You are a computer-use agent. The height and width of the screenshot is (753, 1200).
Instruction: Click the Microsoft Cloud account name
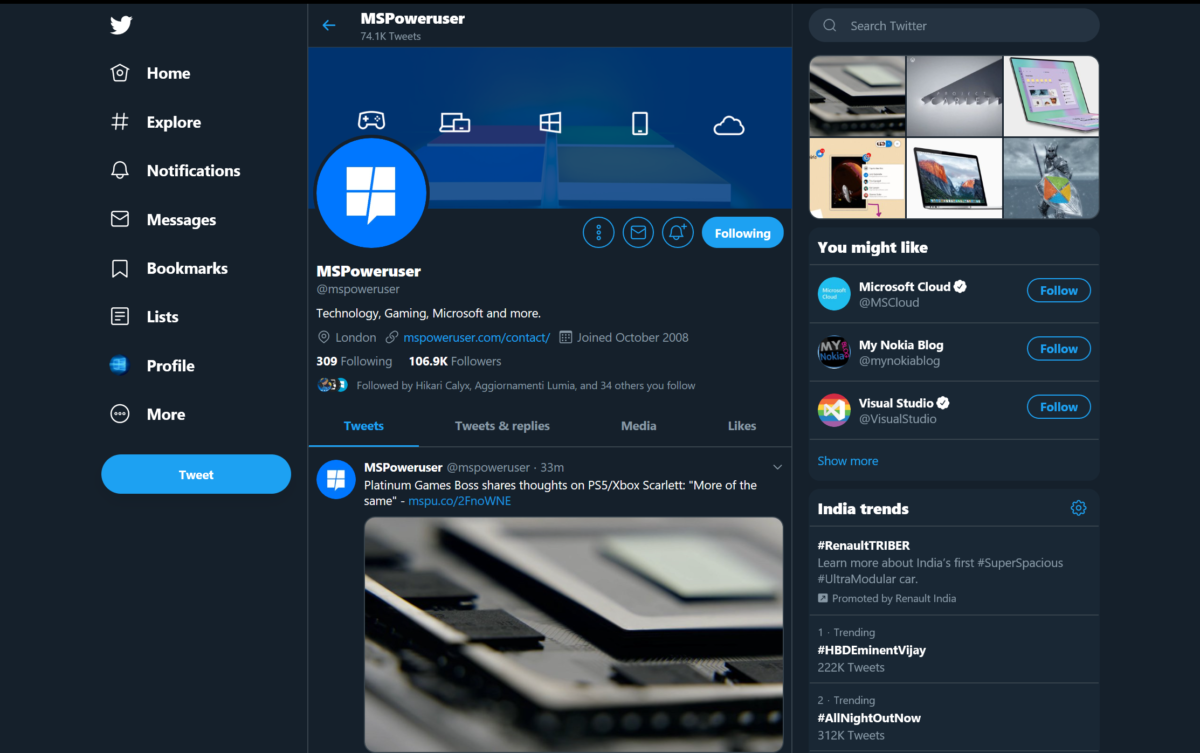(905, 287)
